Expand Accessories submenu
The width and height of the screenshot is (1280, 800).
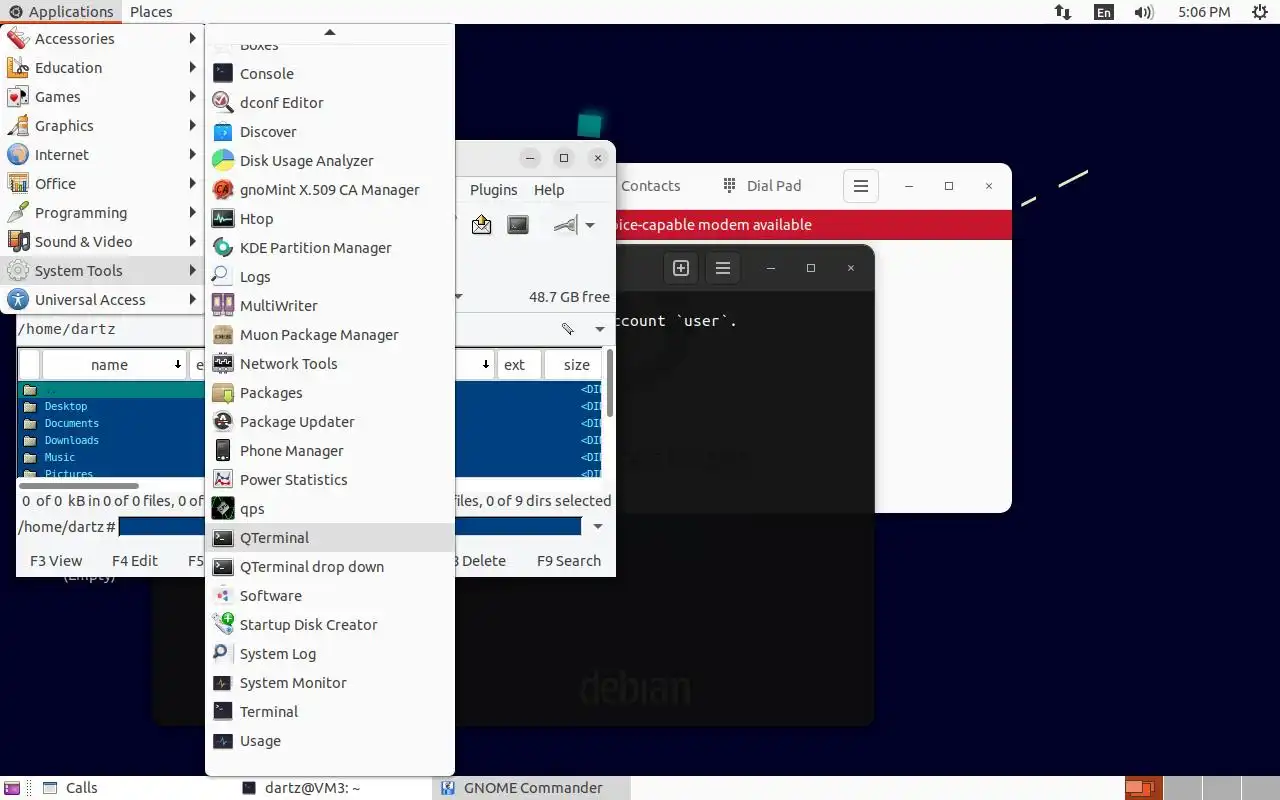(102, 38)
